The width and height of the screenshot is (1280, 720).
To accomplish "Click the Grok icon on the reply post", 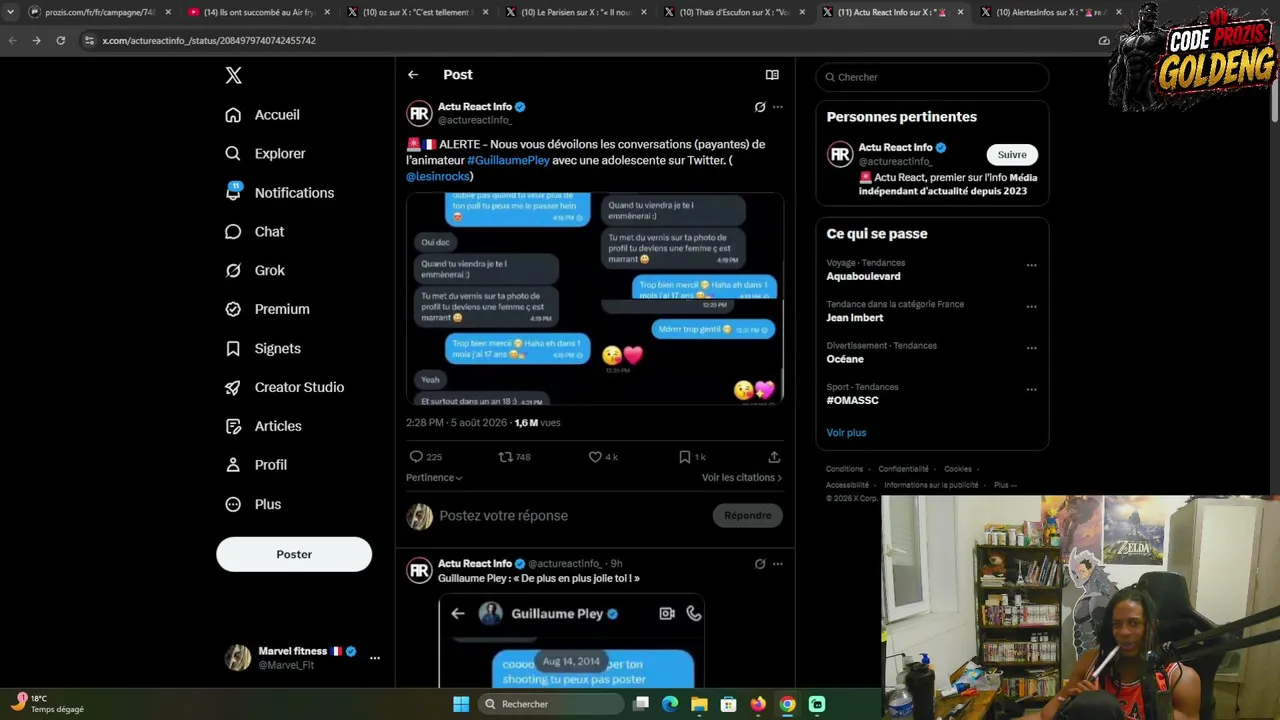I will coord(760,564).
